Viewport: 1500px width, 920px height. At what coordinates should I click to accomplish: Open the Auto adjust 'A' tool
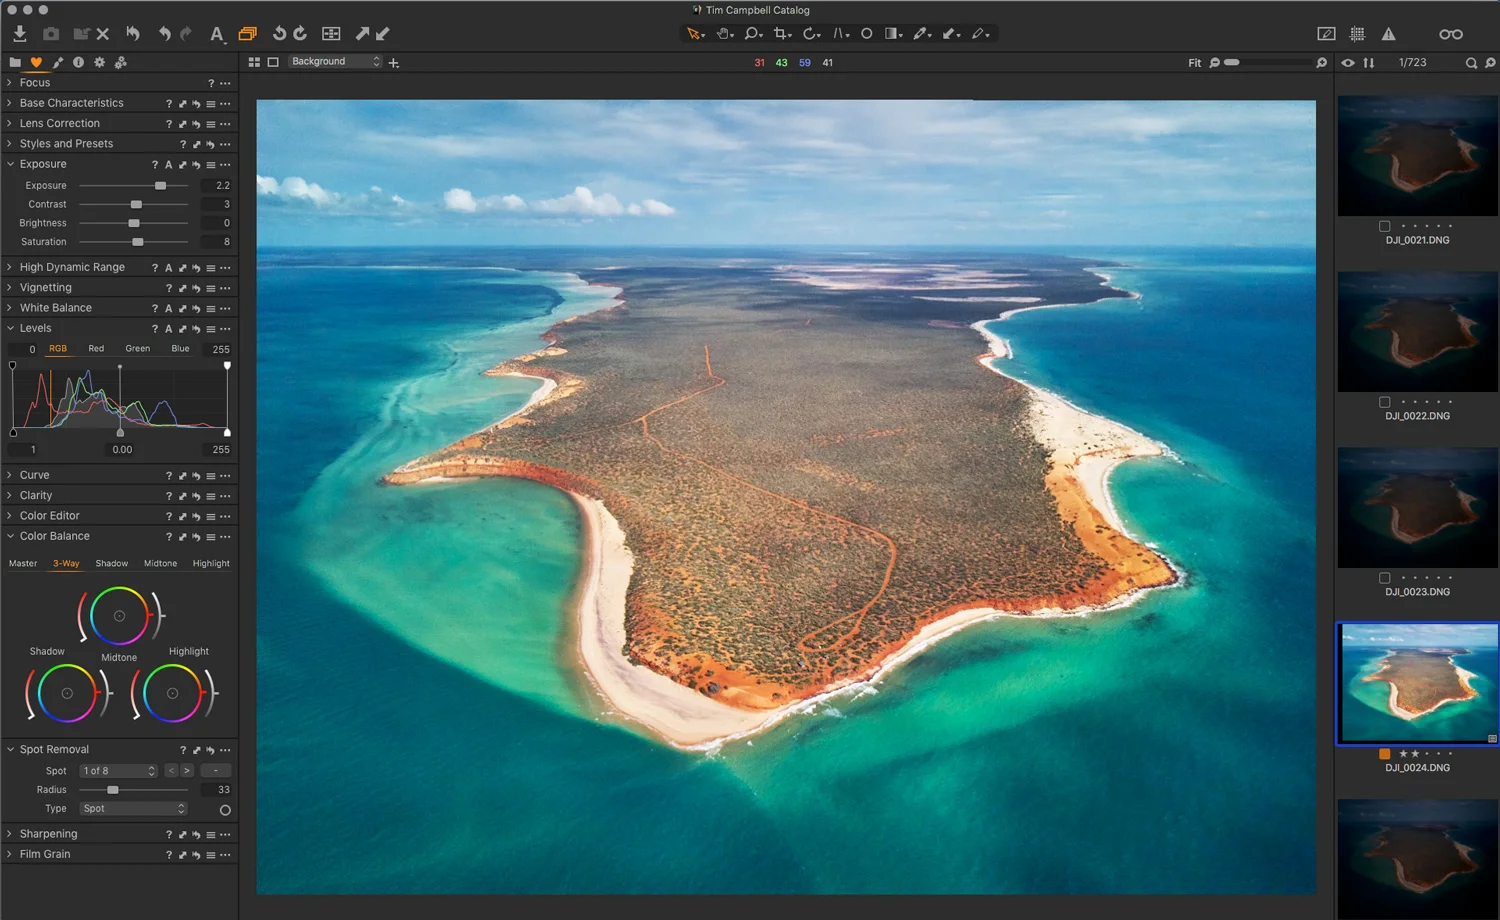(216, 34)
